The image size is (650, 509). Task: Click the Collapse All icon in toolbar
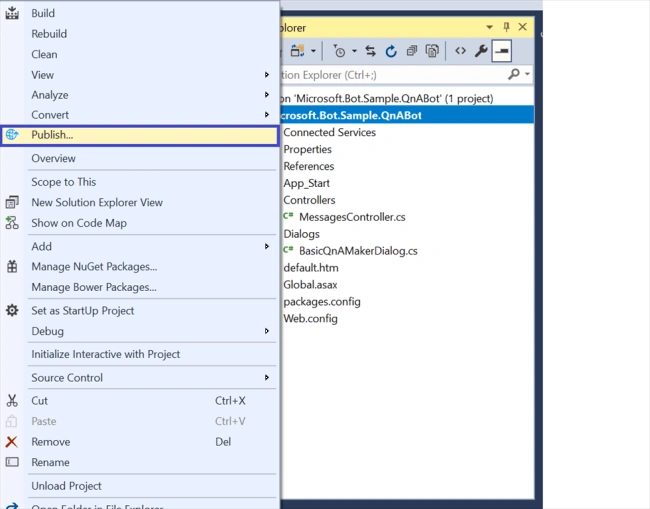pyautogui.click(x=412, y=51)
